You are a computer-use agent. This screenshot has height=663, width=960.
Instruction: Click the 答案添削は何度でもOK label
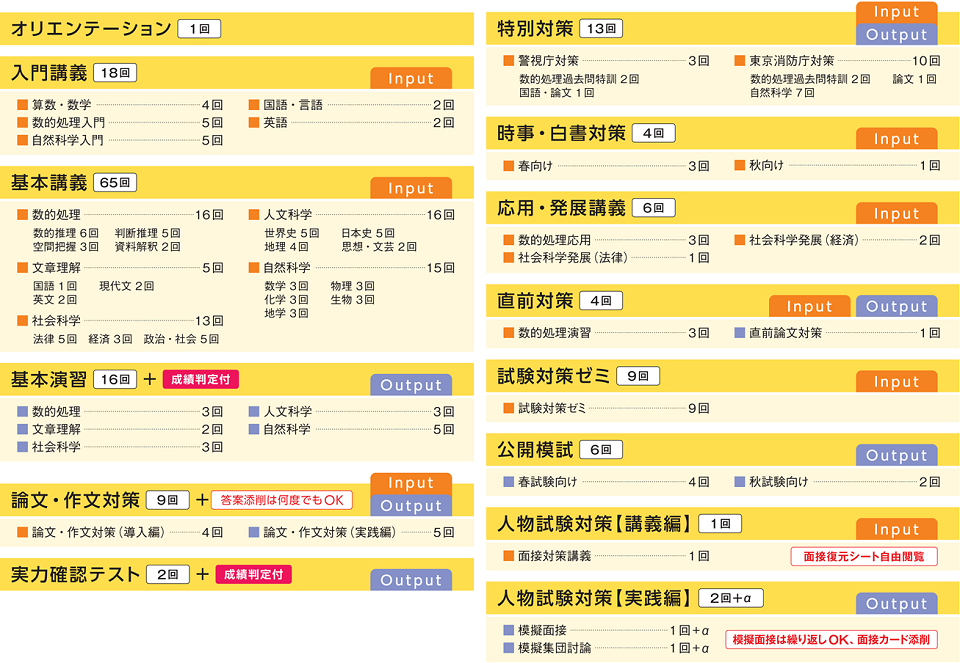(281, 499)
